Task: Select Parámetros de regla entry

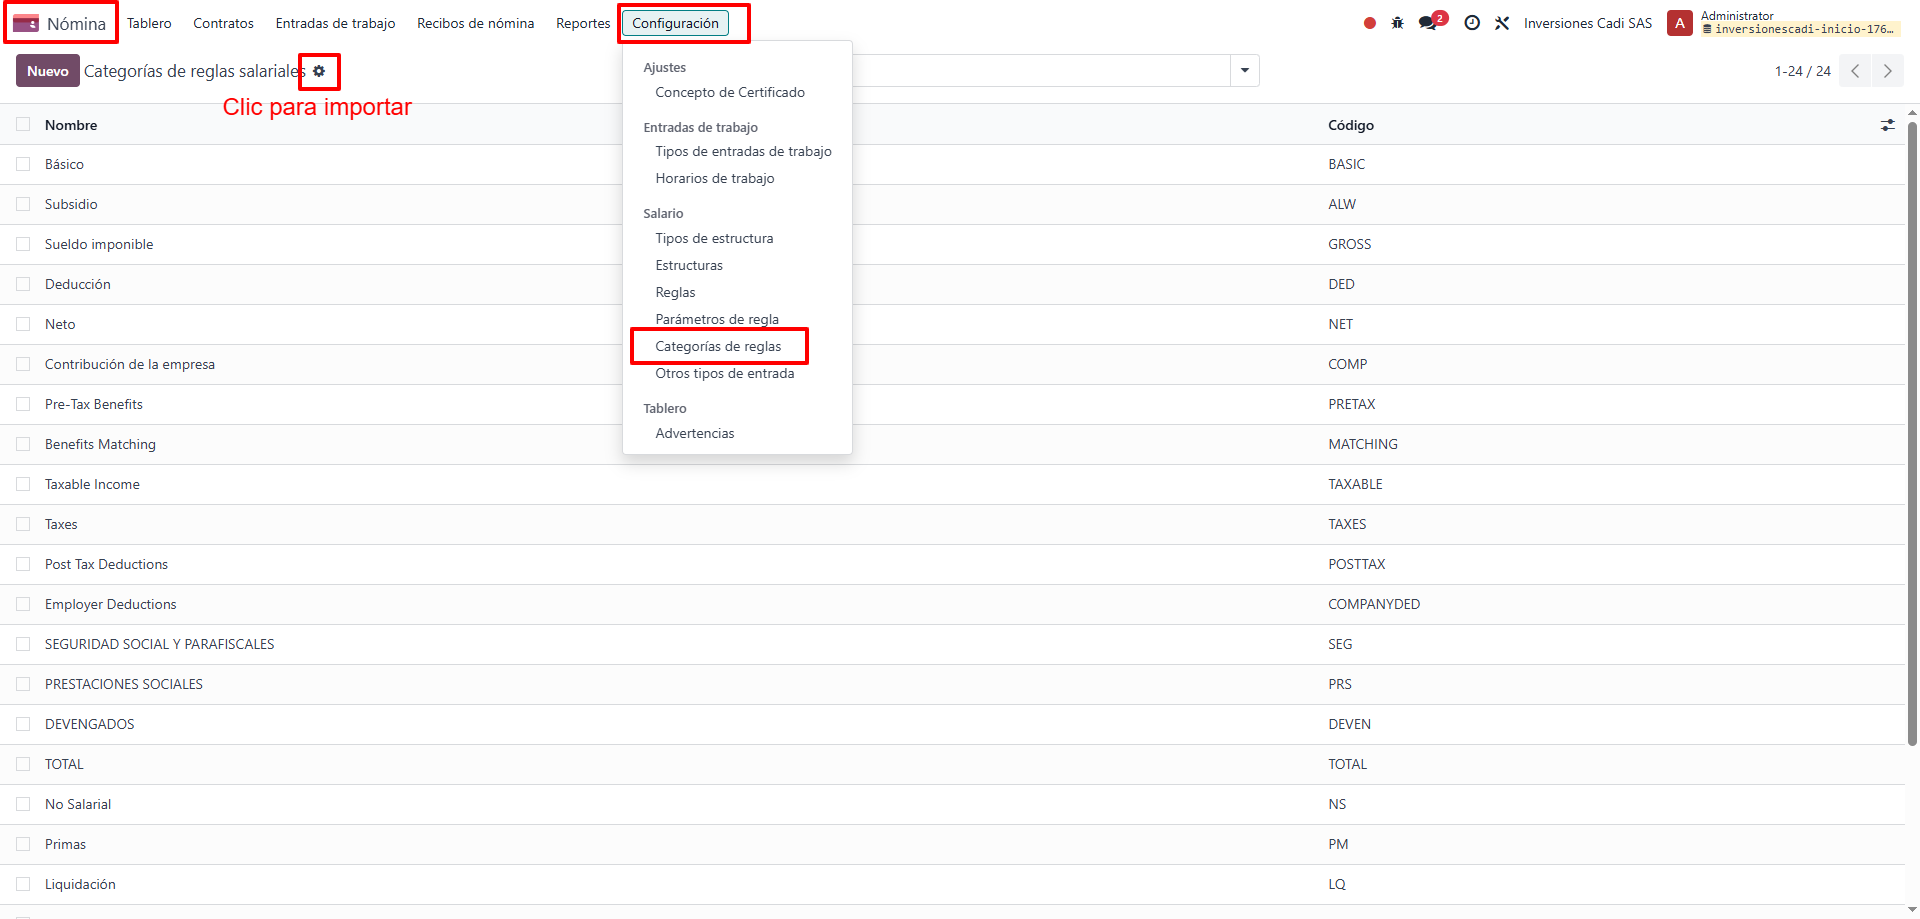Action: coord(717,319)
